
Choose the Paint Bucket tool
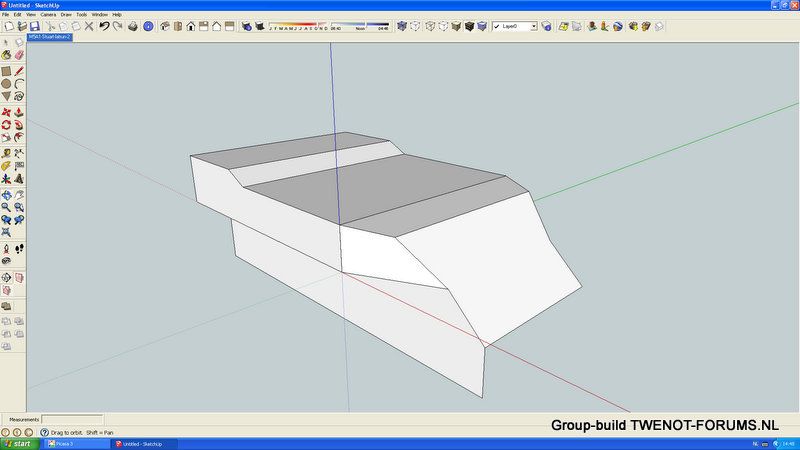coord(6,55)
